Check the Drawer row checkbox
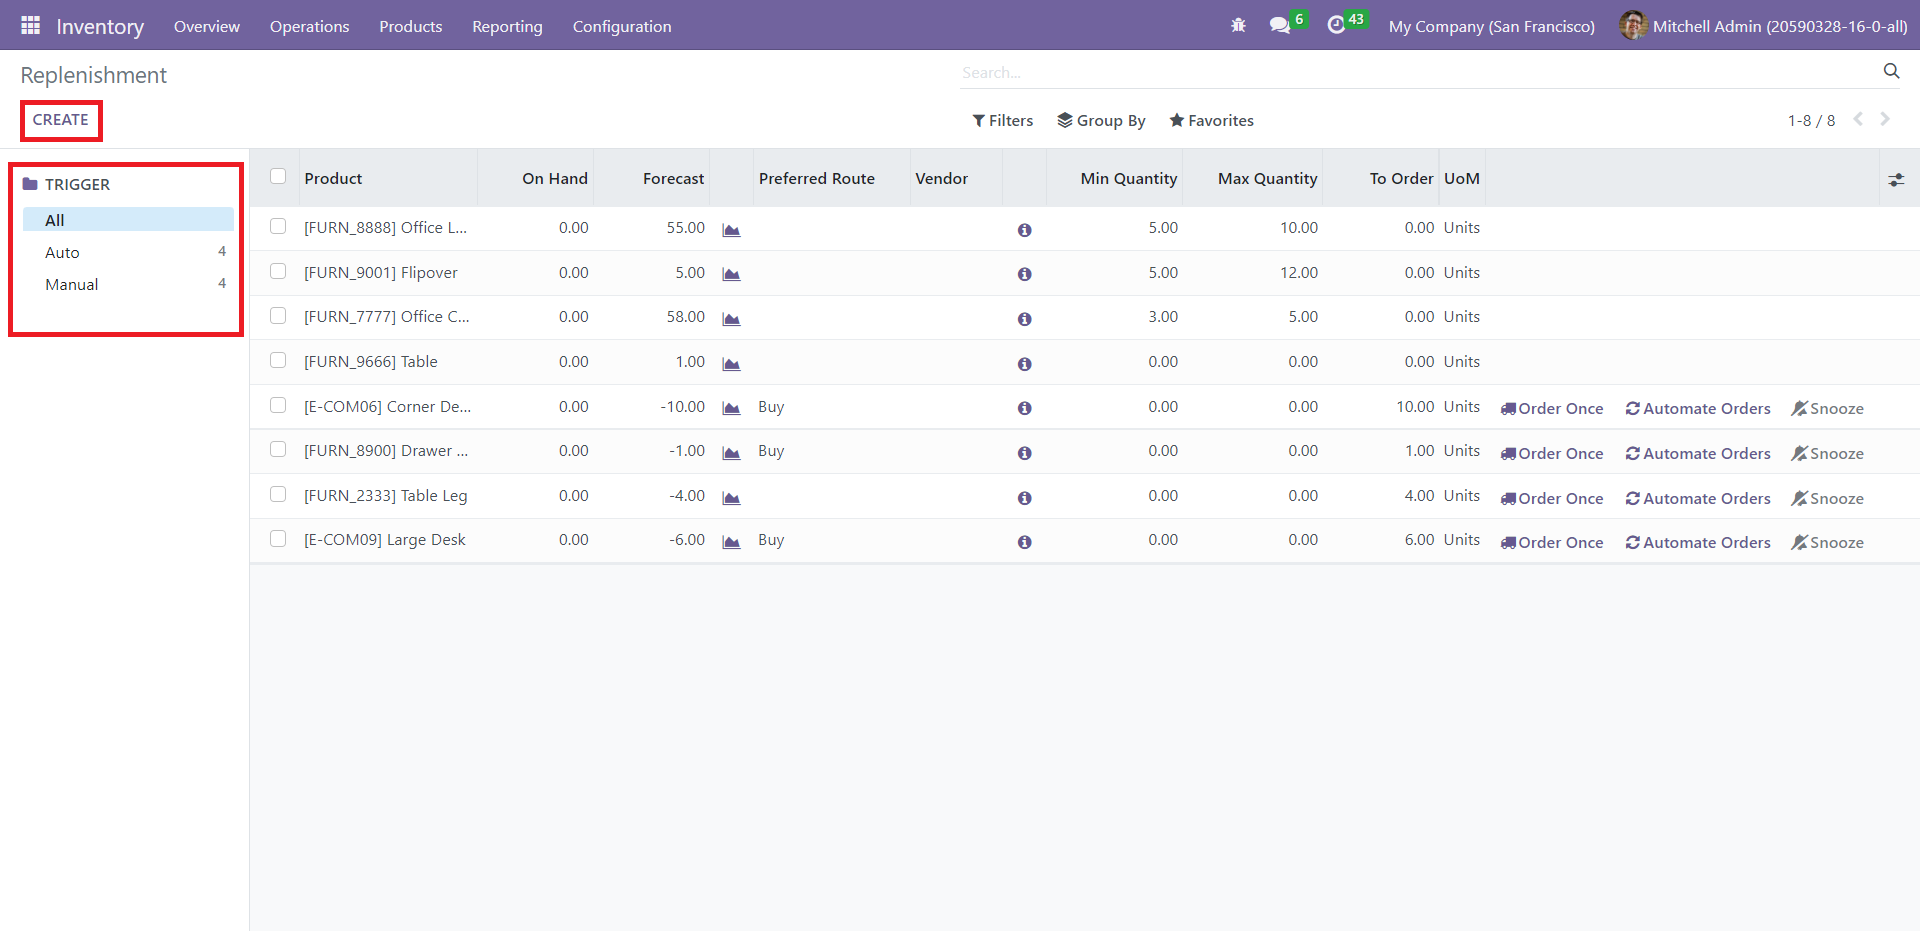This screenshot has height=931, width=1920. click(x=278, y=449)
